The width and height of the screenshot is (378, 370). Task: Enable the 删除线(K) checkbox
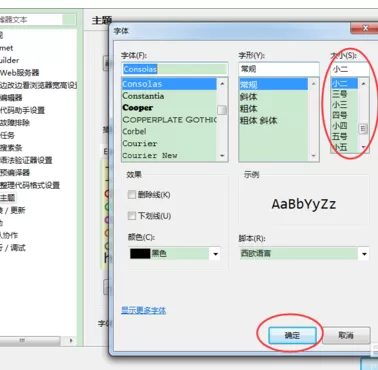pyautogui.click(x=132, y=195)
